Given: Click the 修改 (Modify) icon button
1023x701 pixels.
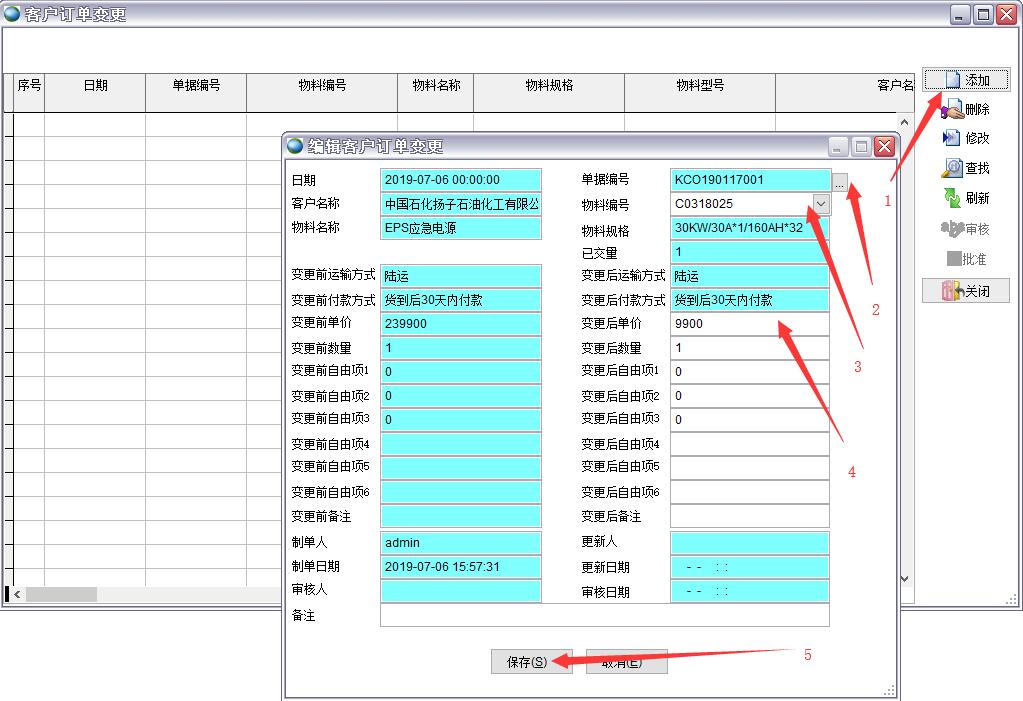Looking at the screenshot, I should [x=966, y=139].
